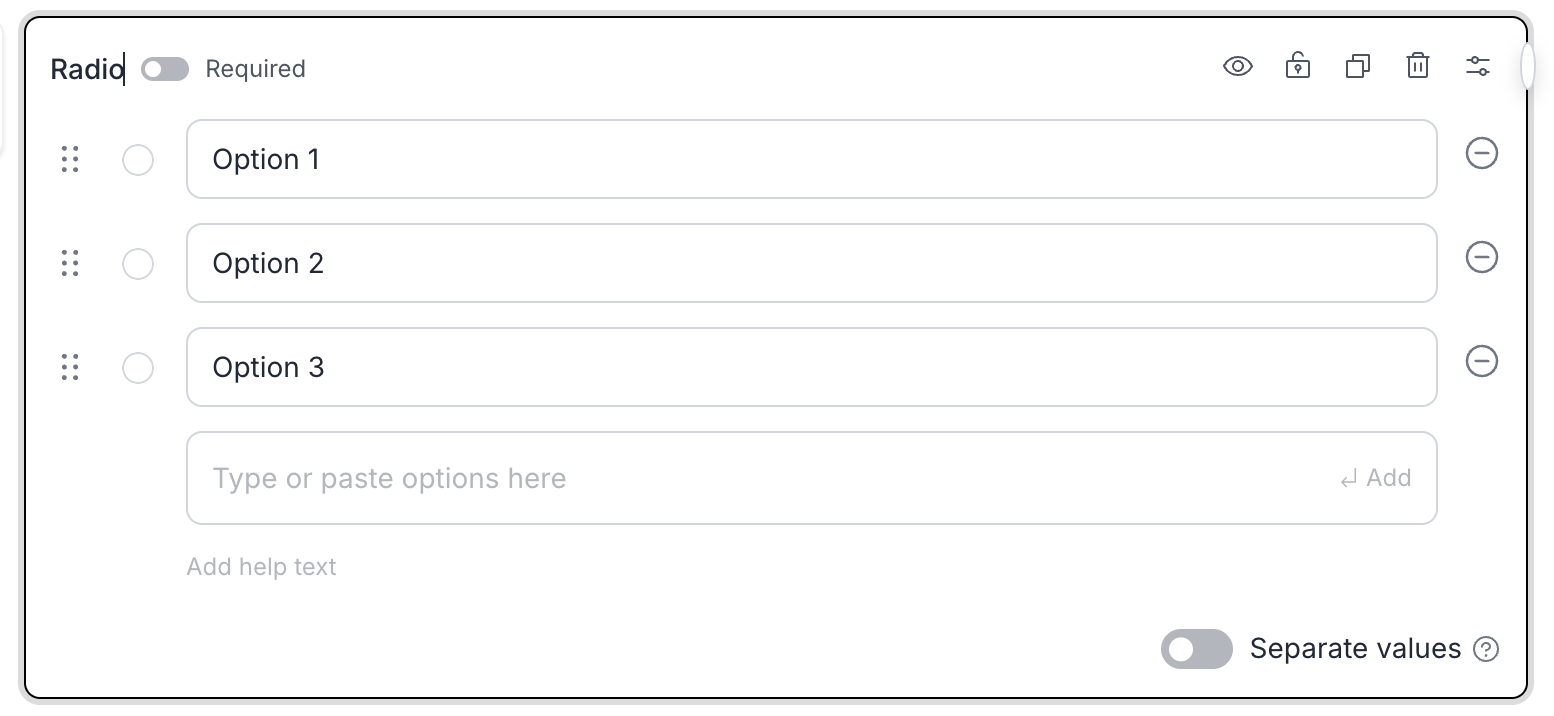Click the lock icon in header
Screen dimensions: 1554x716
1298,67
